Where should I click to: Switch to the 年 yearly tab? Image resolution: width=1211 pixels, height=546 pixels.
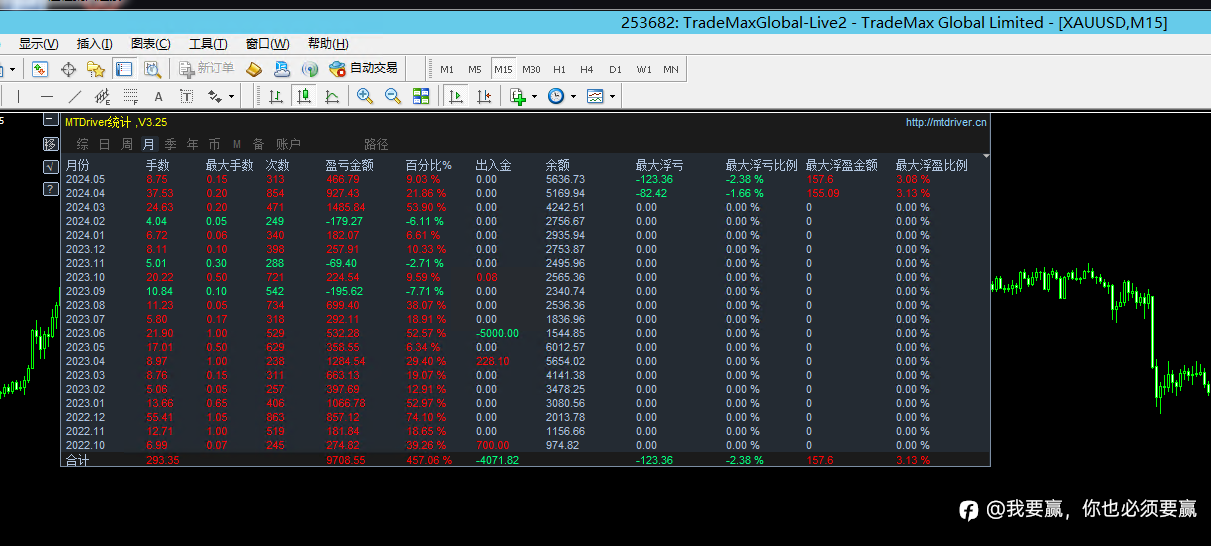(193, 144)
